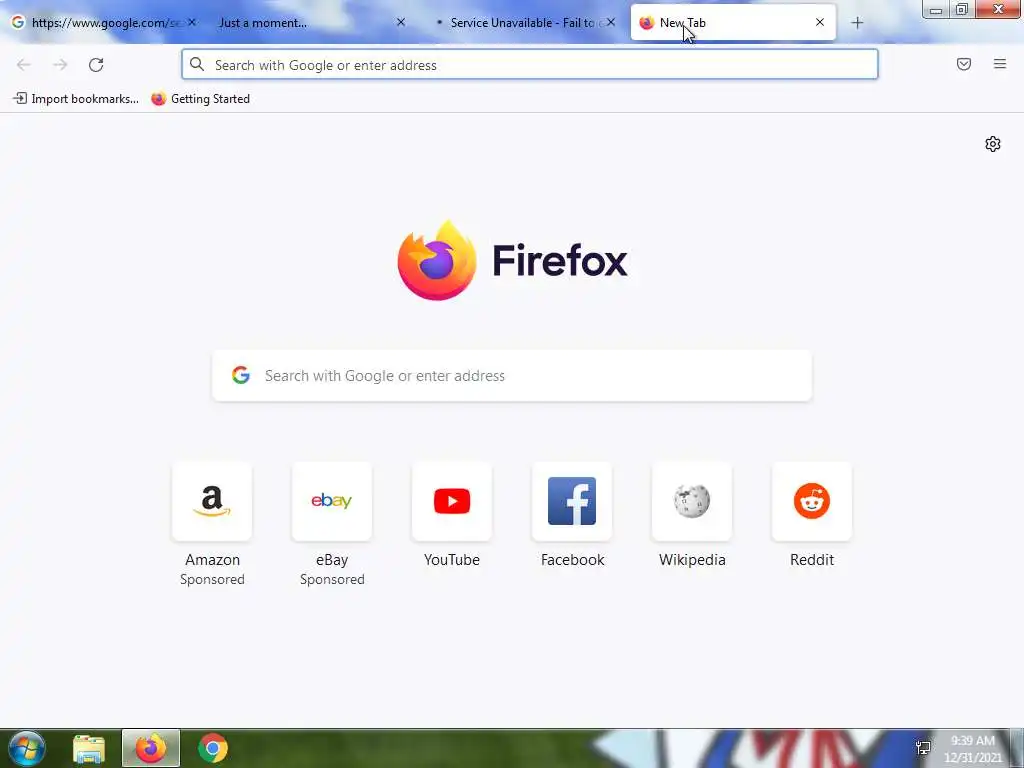This screenshot has height=768, width=1024.
Task: Click Import bookmarks in bookmarks toolbar
Action: click(x=76, y=99)
